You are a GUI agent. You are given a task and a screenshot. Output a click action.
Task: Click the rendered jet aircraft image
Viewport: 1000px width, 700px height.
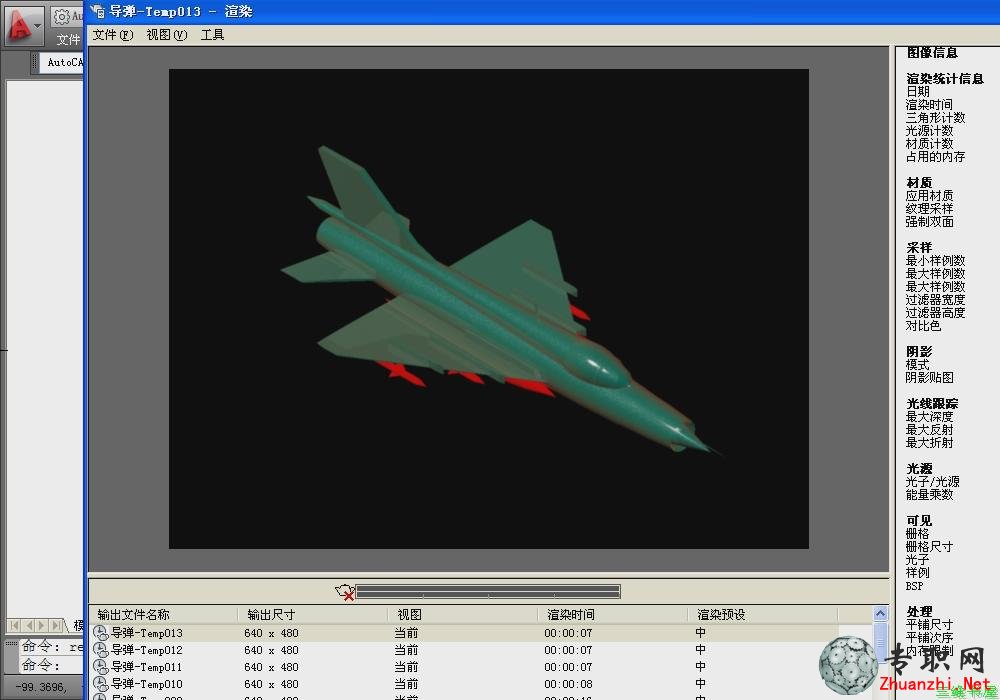click(x=489, y=309)
